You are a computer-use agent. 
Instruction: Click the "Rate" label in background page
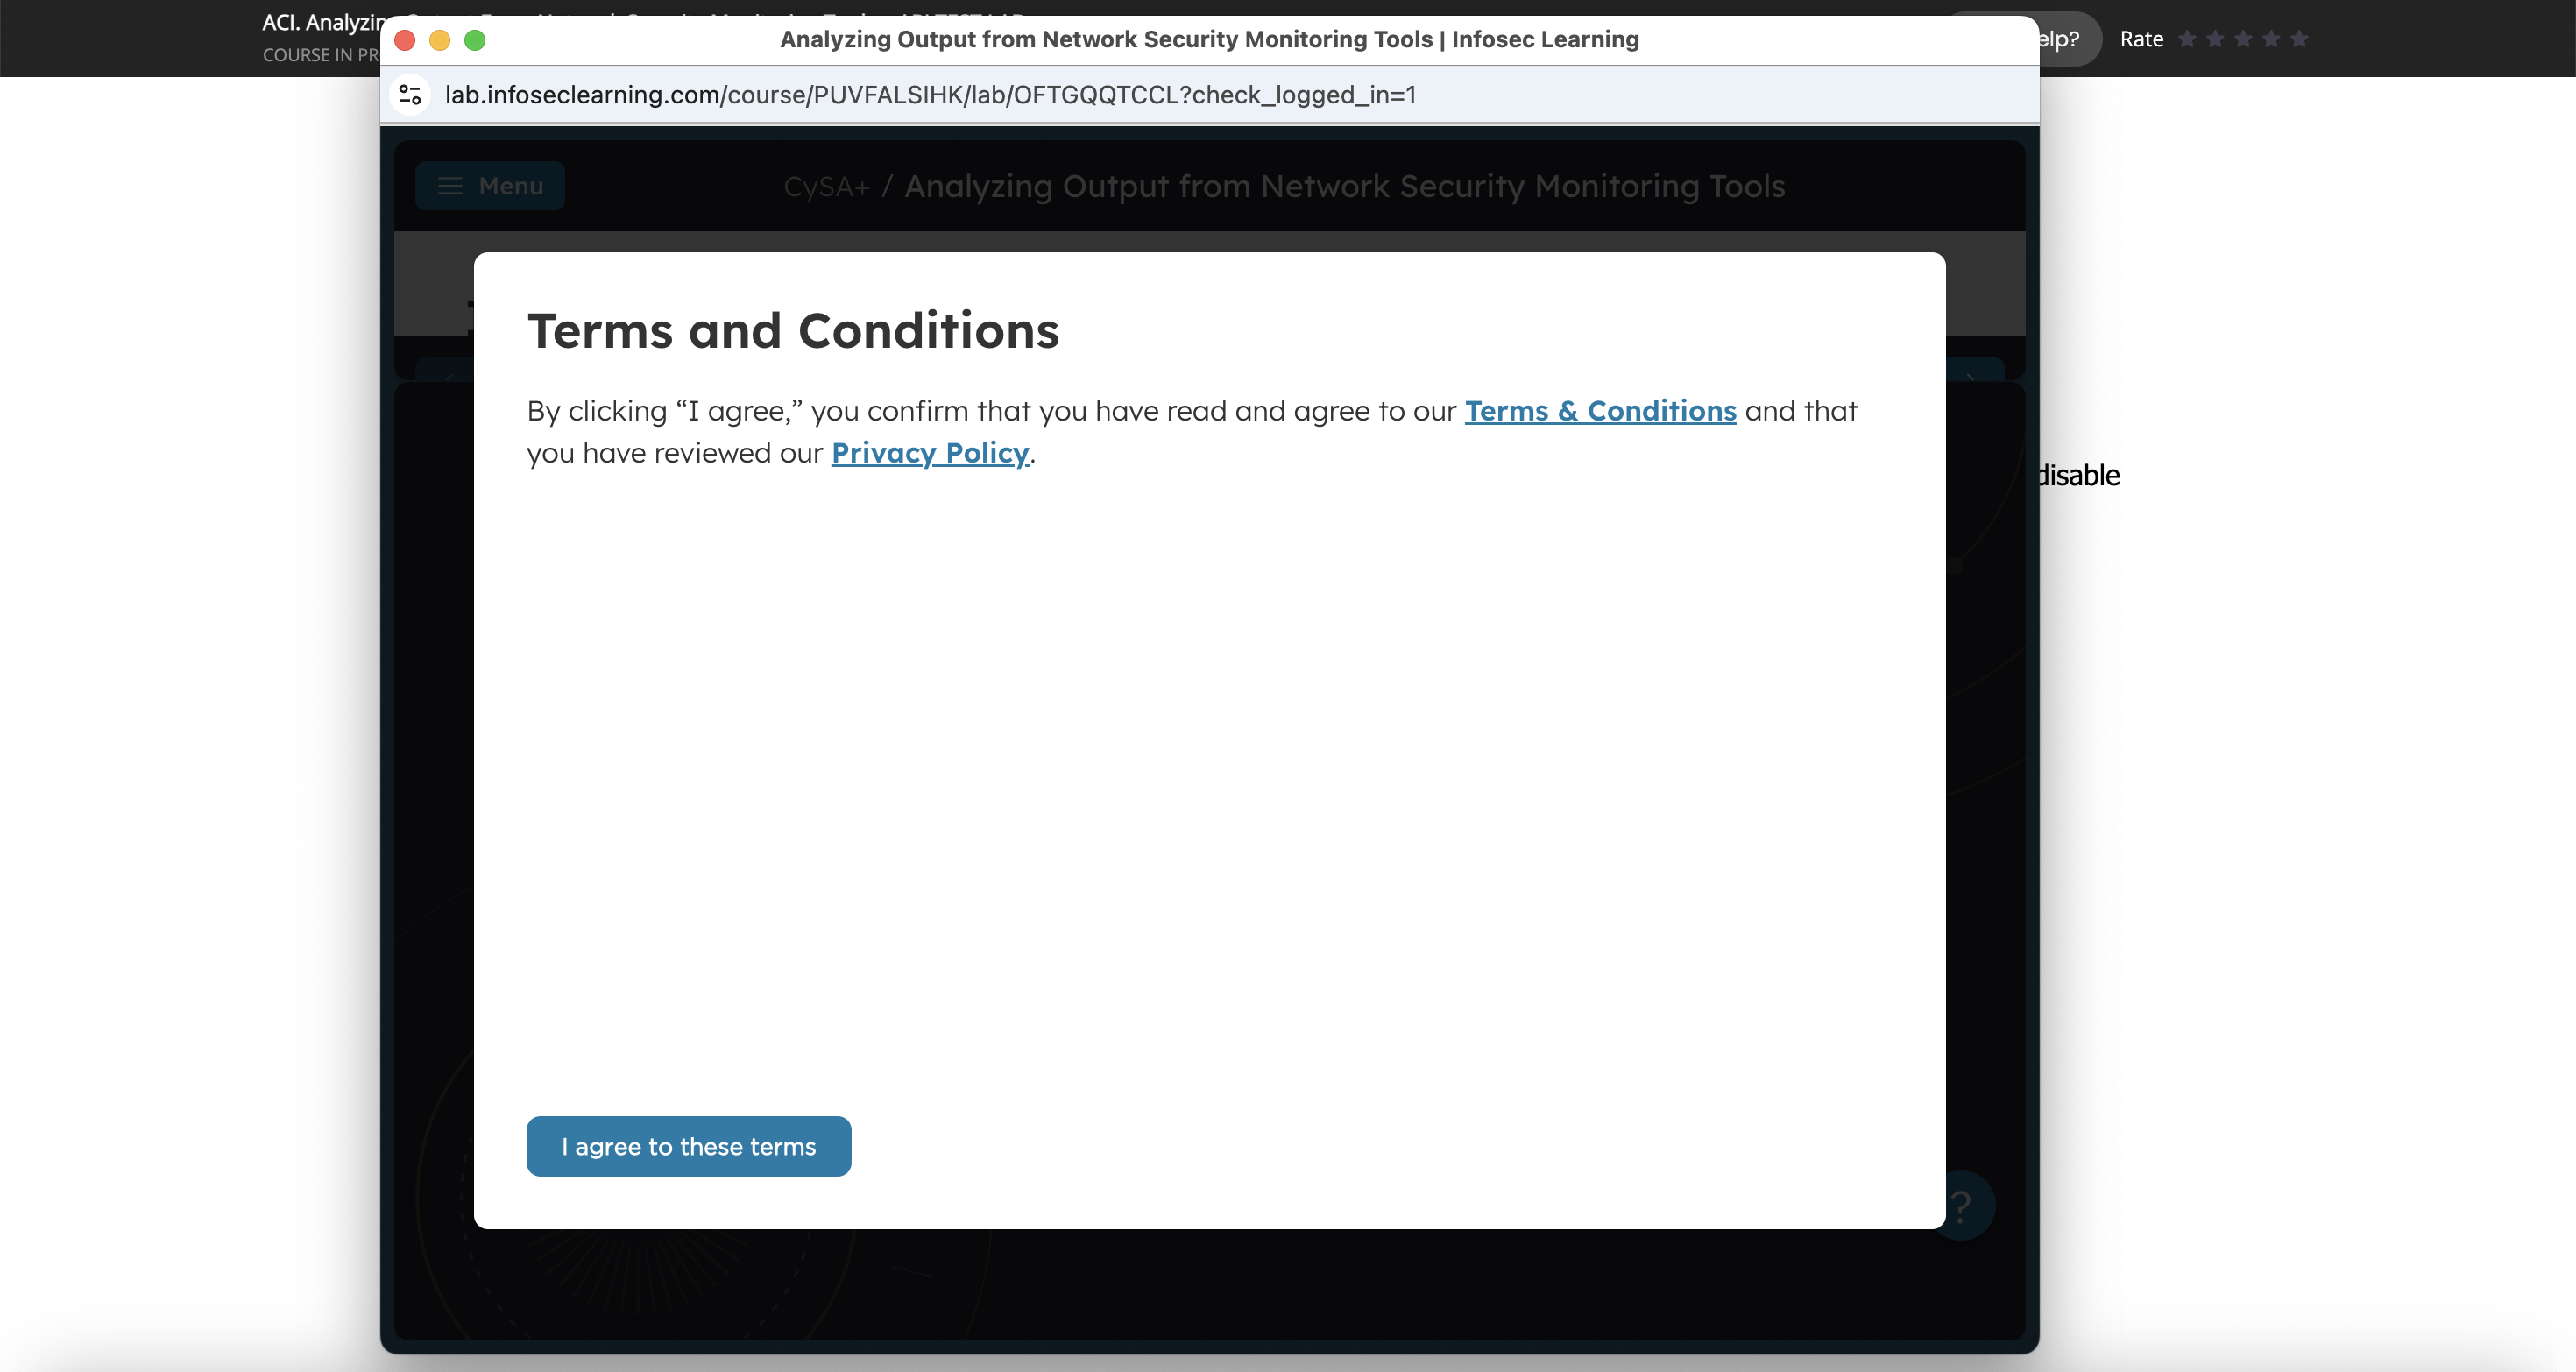pos(2141,39)
